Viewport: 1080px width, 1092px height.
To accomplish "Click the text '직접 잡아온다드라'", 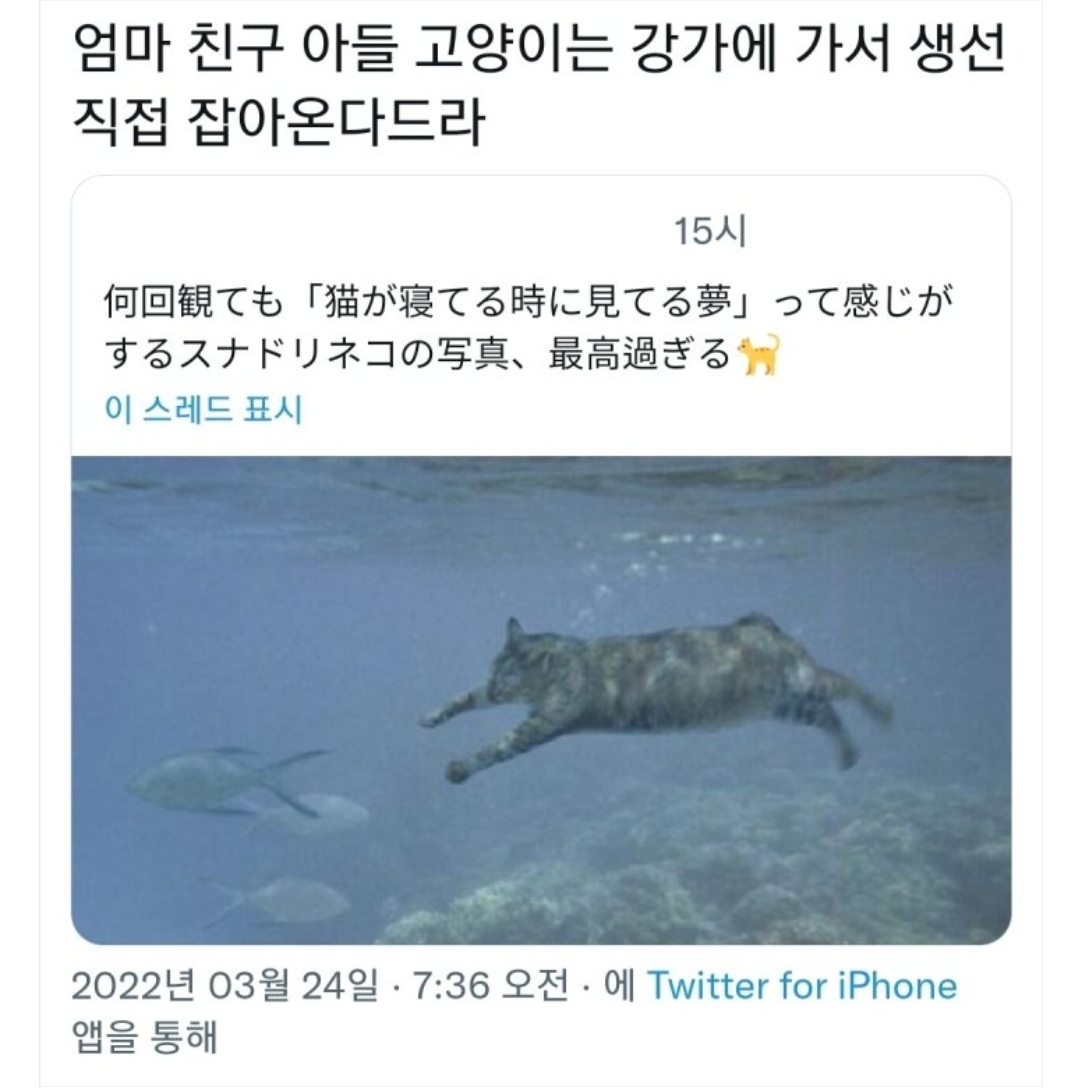I will [280, 124].
